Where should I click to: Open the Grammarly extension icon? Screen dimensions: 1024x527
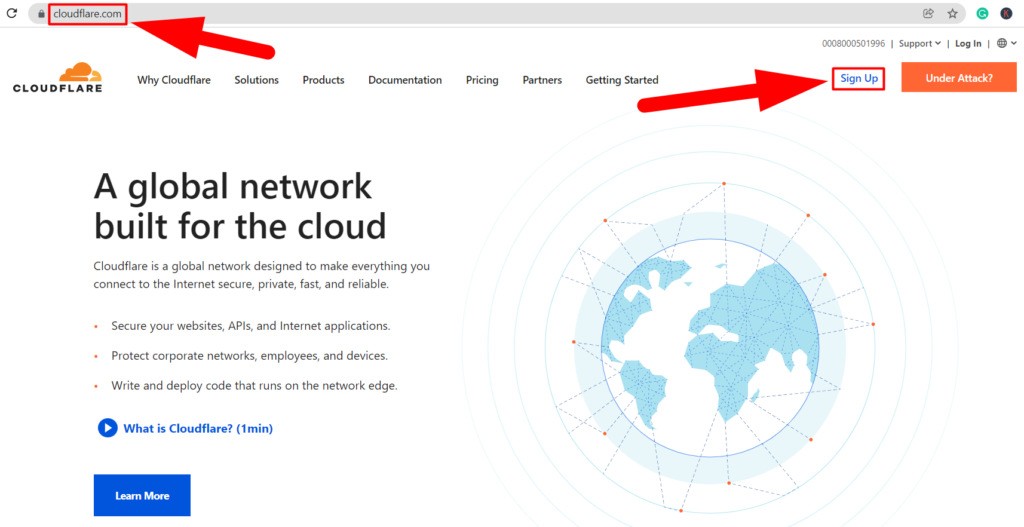pos(982,14)
